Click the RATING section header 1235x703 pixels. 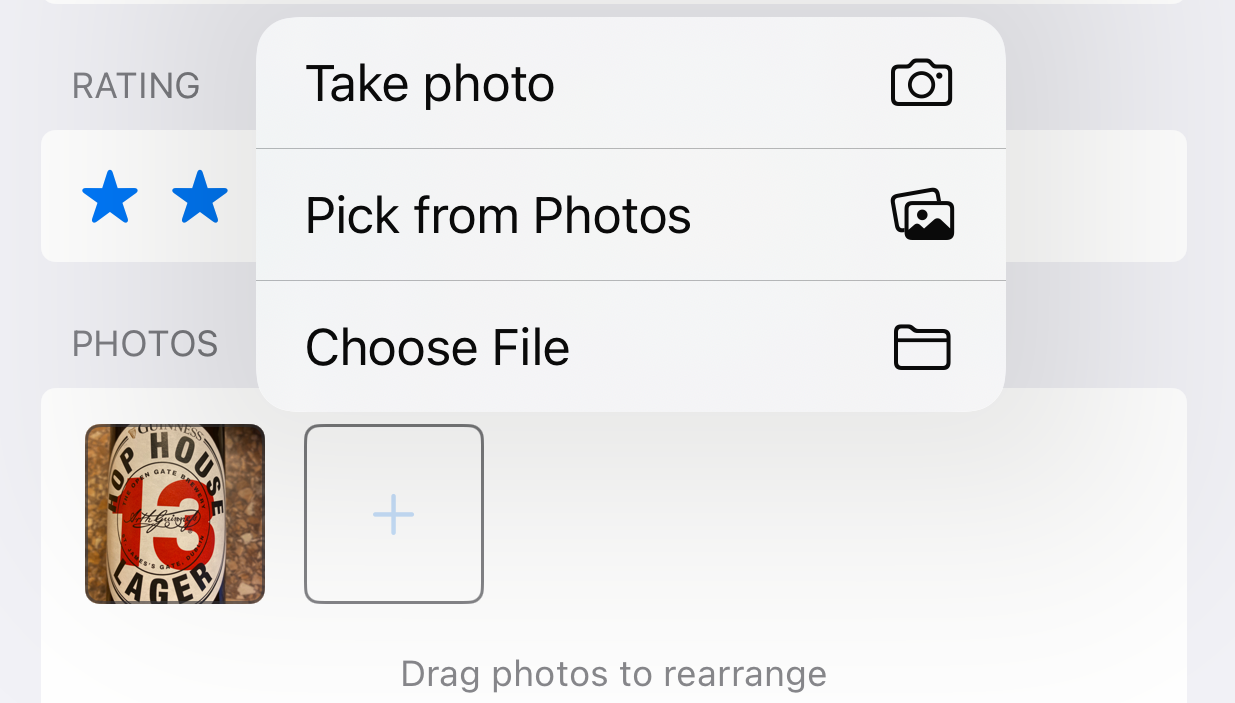point(136,86)
